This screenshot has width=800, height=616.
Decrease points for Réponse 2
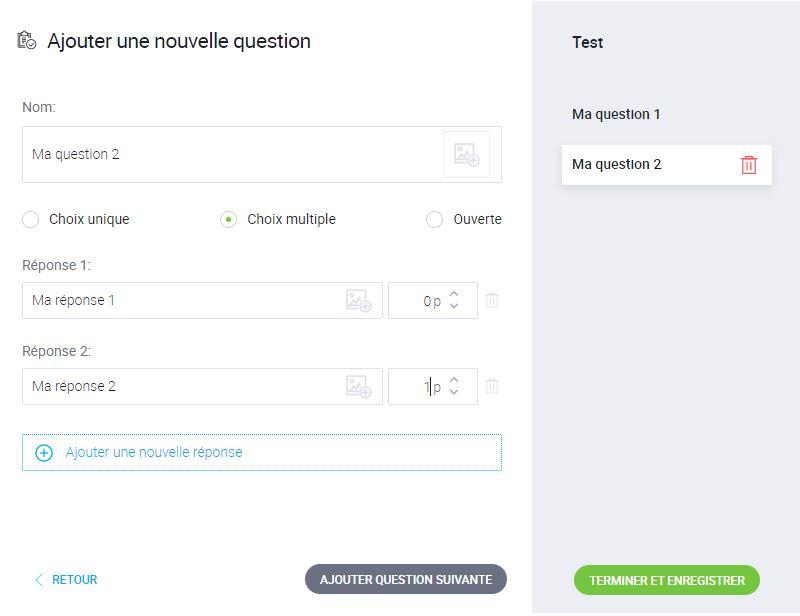coord(454,392)
